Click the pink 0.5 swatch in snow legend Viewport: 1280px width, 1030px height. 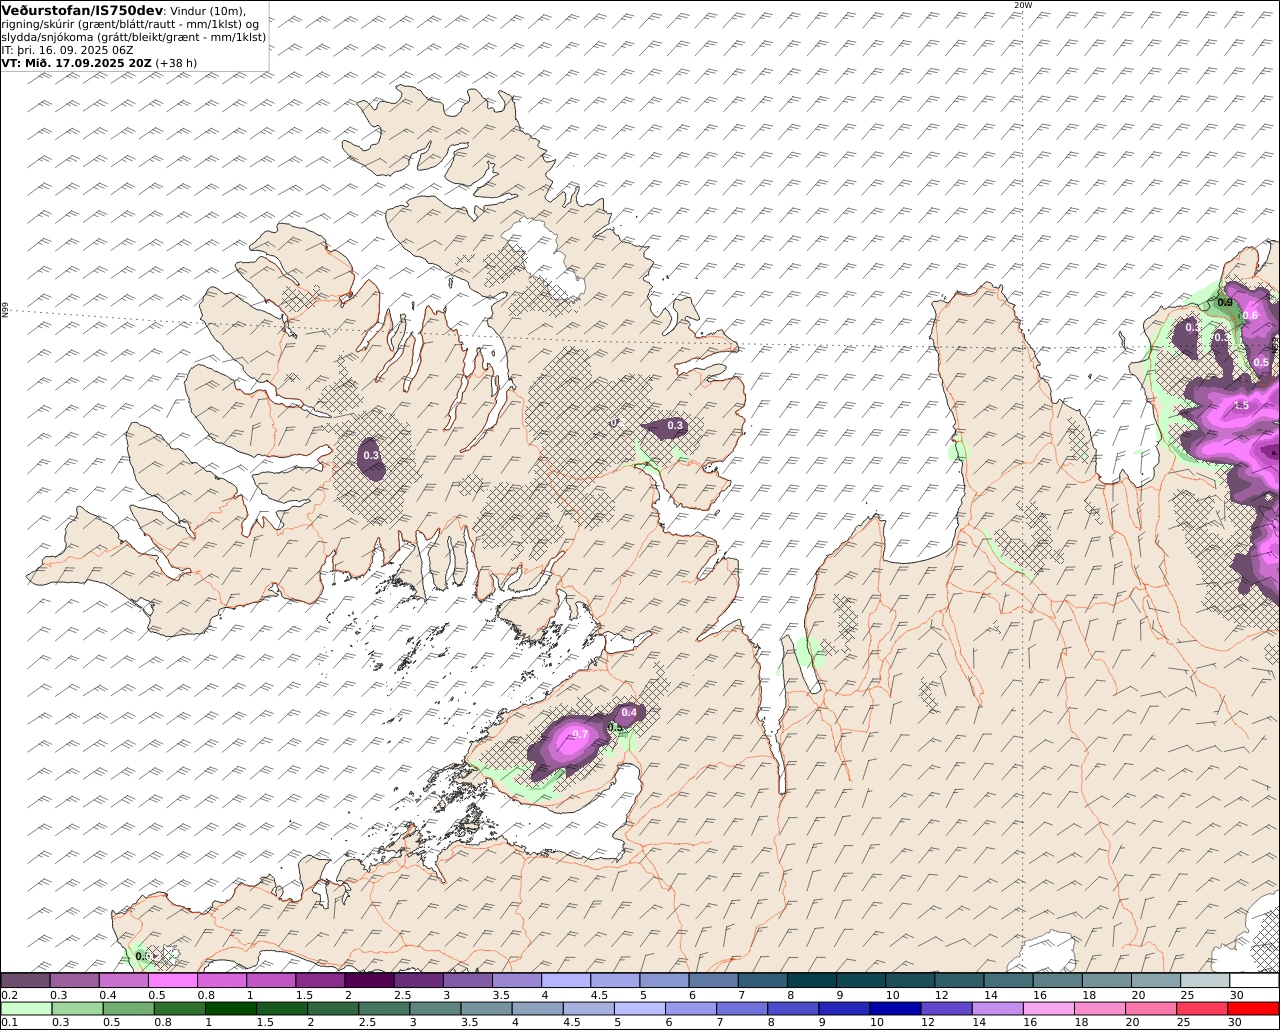[172, 981]
